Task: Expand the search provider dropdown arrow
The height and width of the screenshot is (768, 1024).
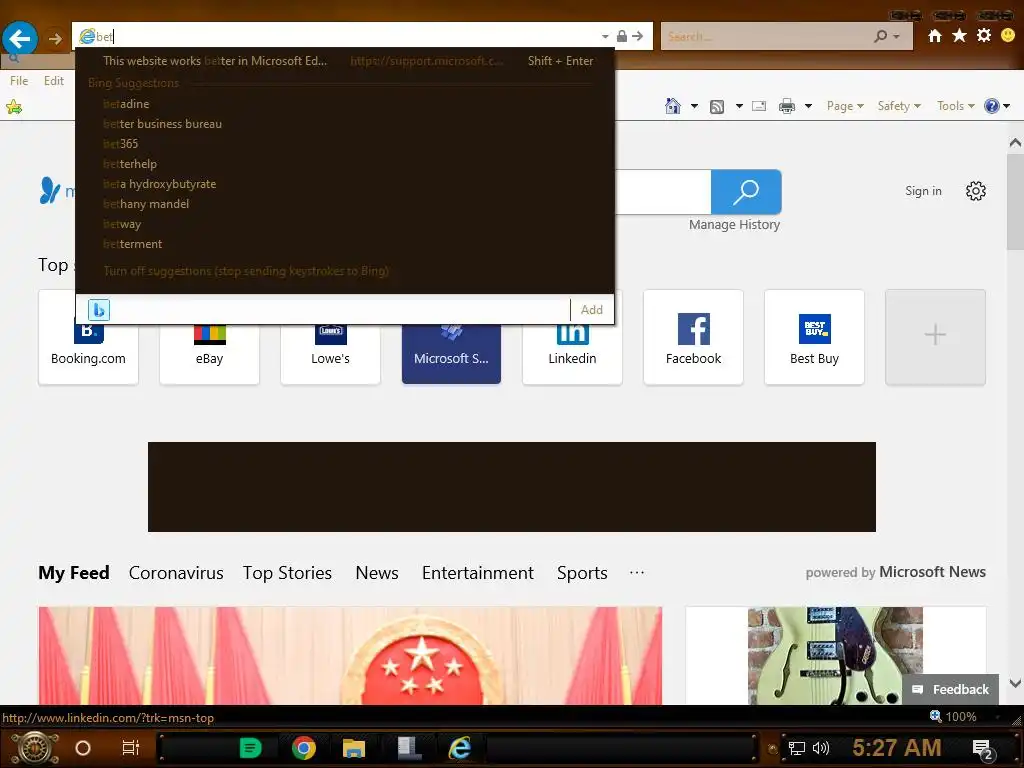Action: (x=897, y=37)
